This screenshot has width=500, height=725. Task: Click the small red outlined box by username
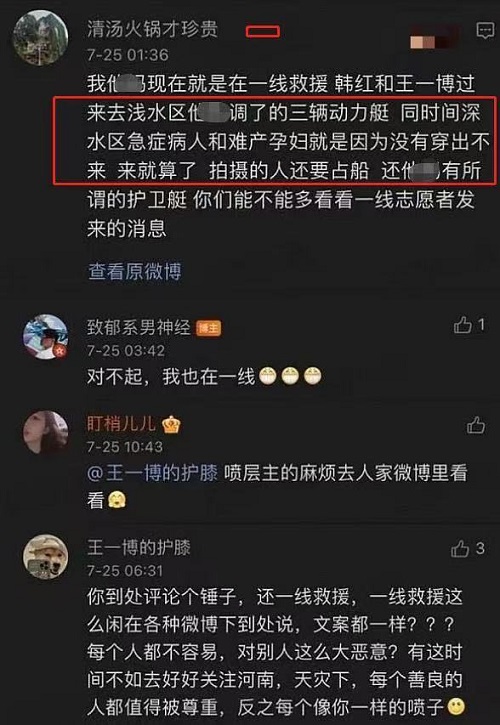[x=263, y=31]
